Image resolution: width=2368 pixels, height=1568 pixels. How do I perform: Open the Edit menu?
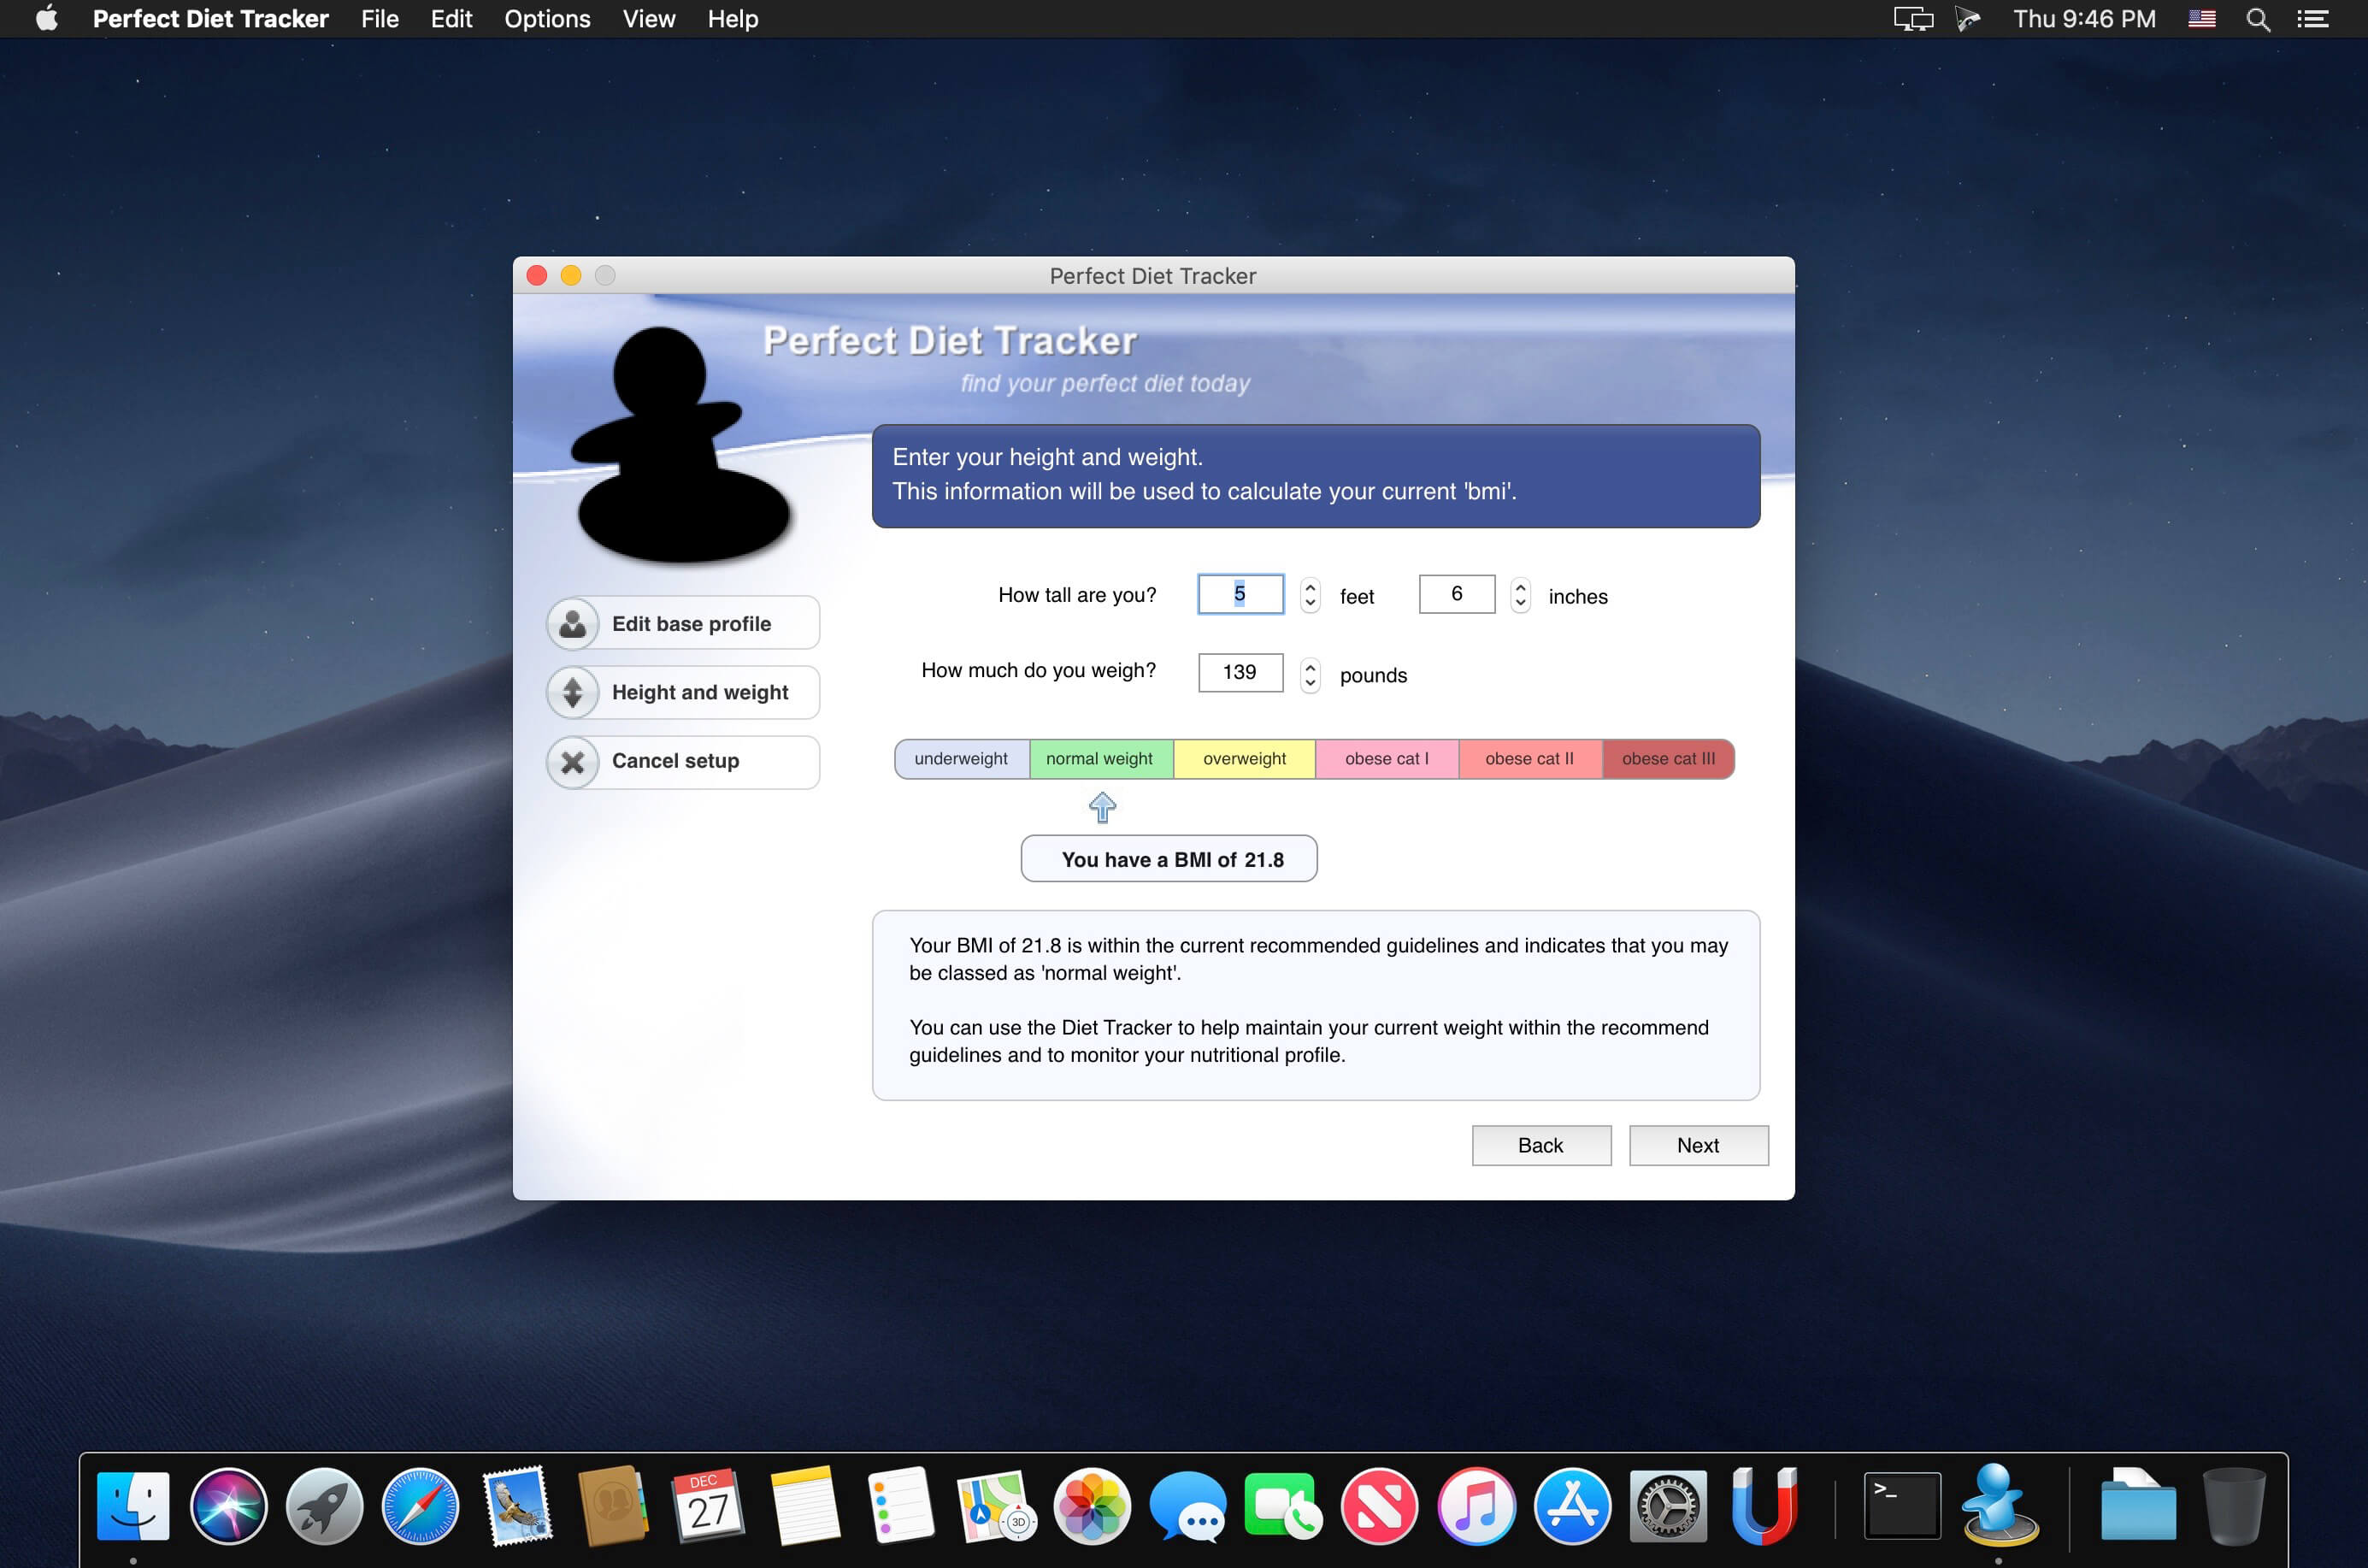point(451,19)
